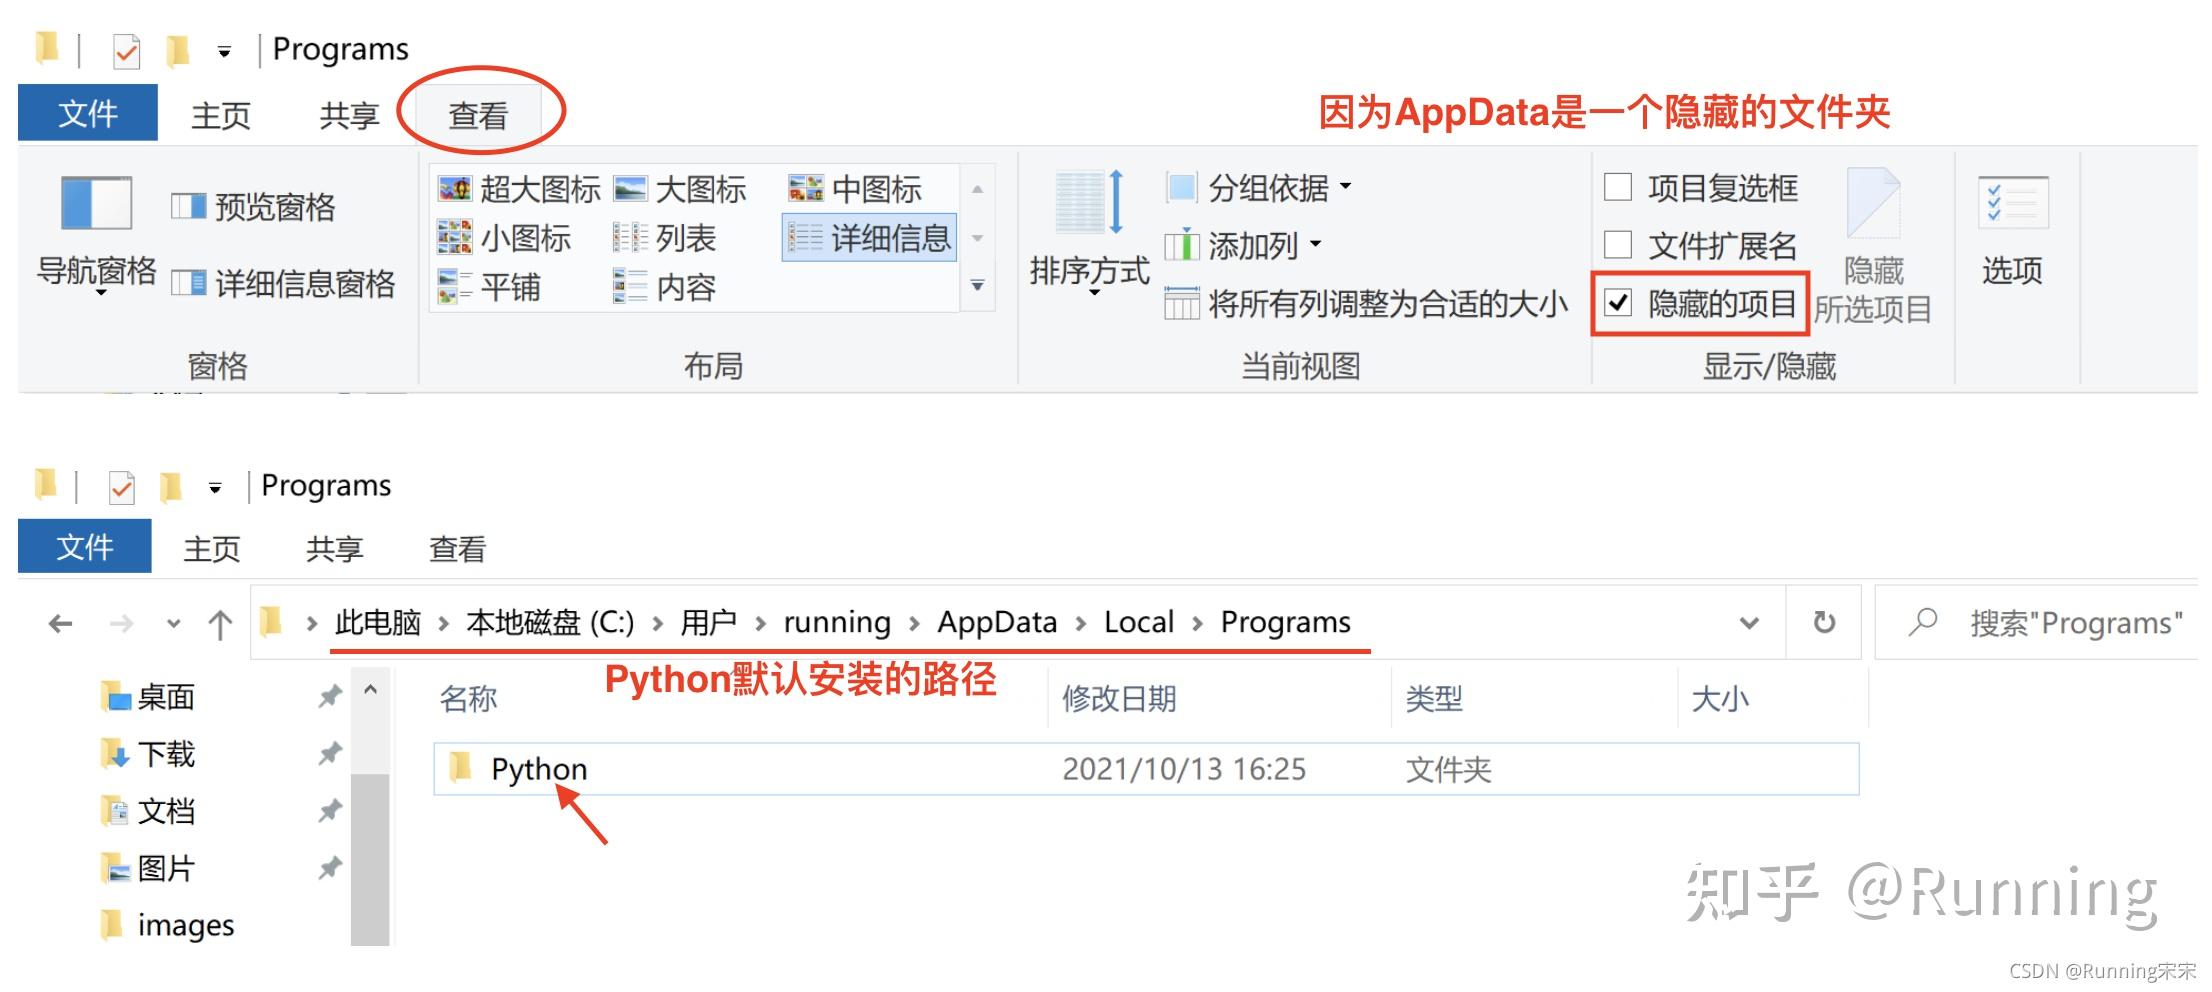Open the 预览窗格 preview pane
The width and height of the screenshot is (2212, 992).
point(258,207)
